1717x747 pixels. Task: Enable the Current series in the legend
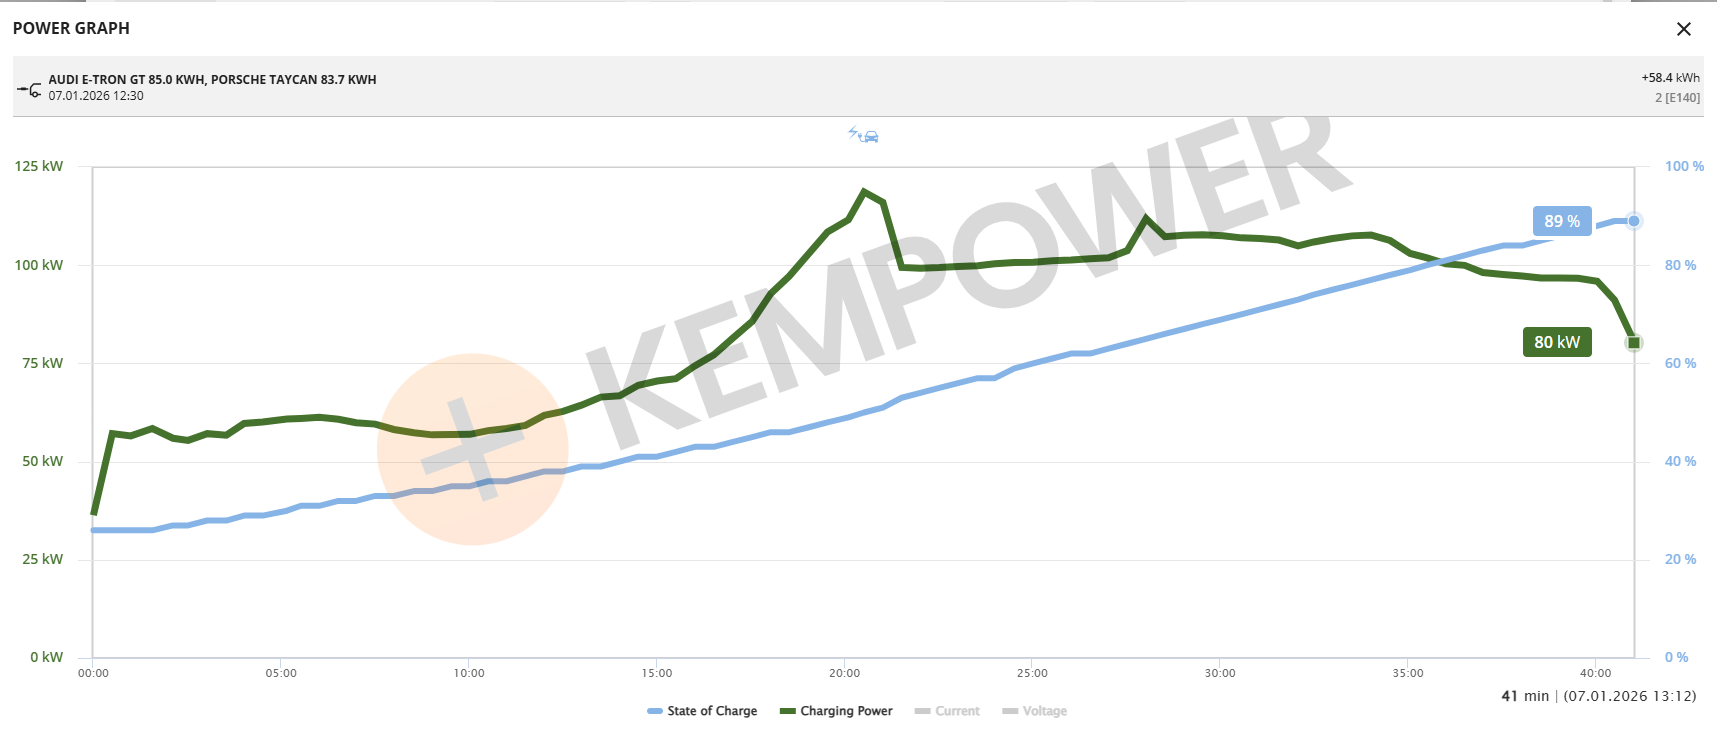pos(947,711)
